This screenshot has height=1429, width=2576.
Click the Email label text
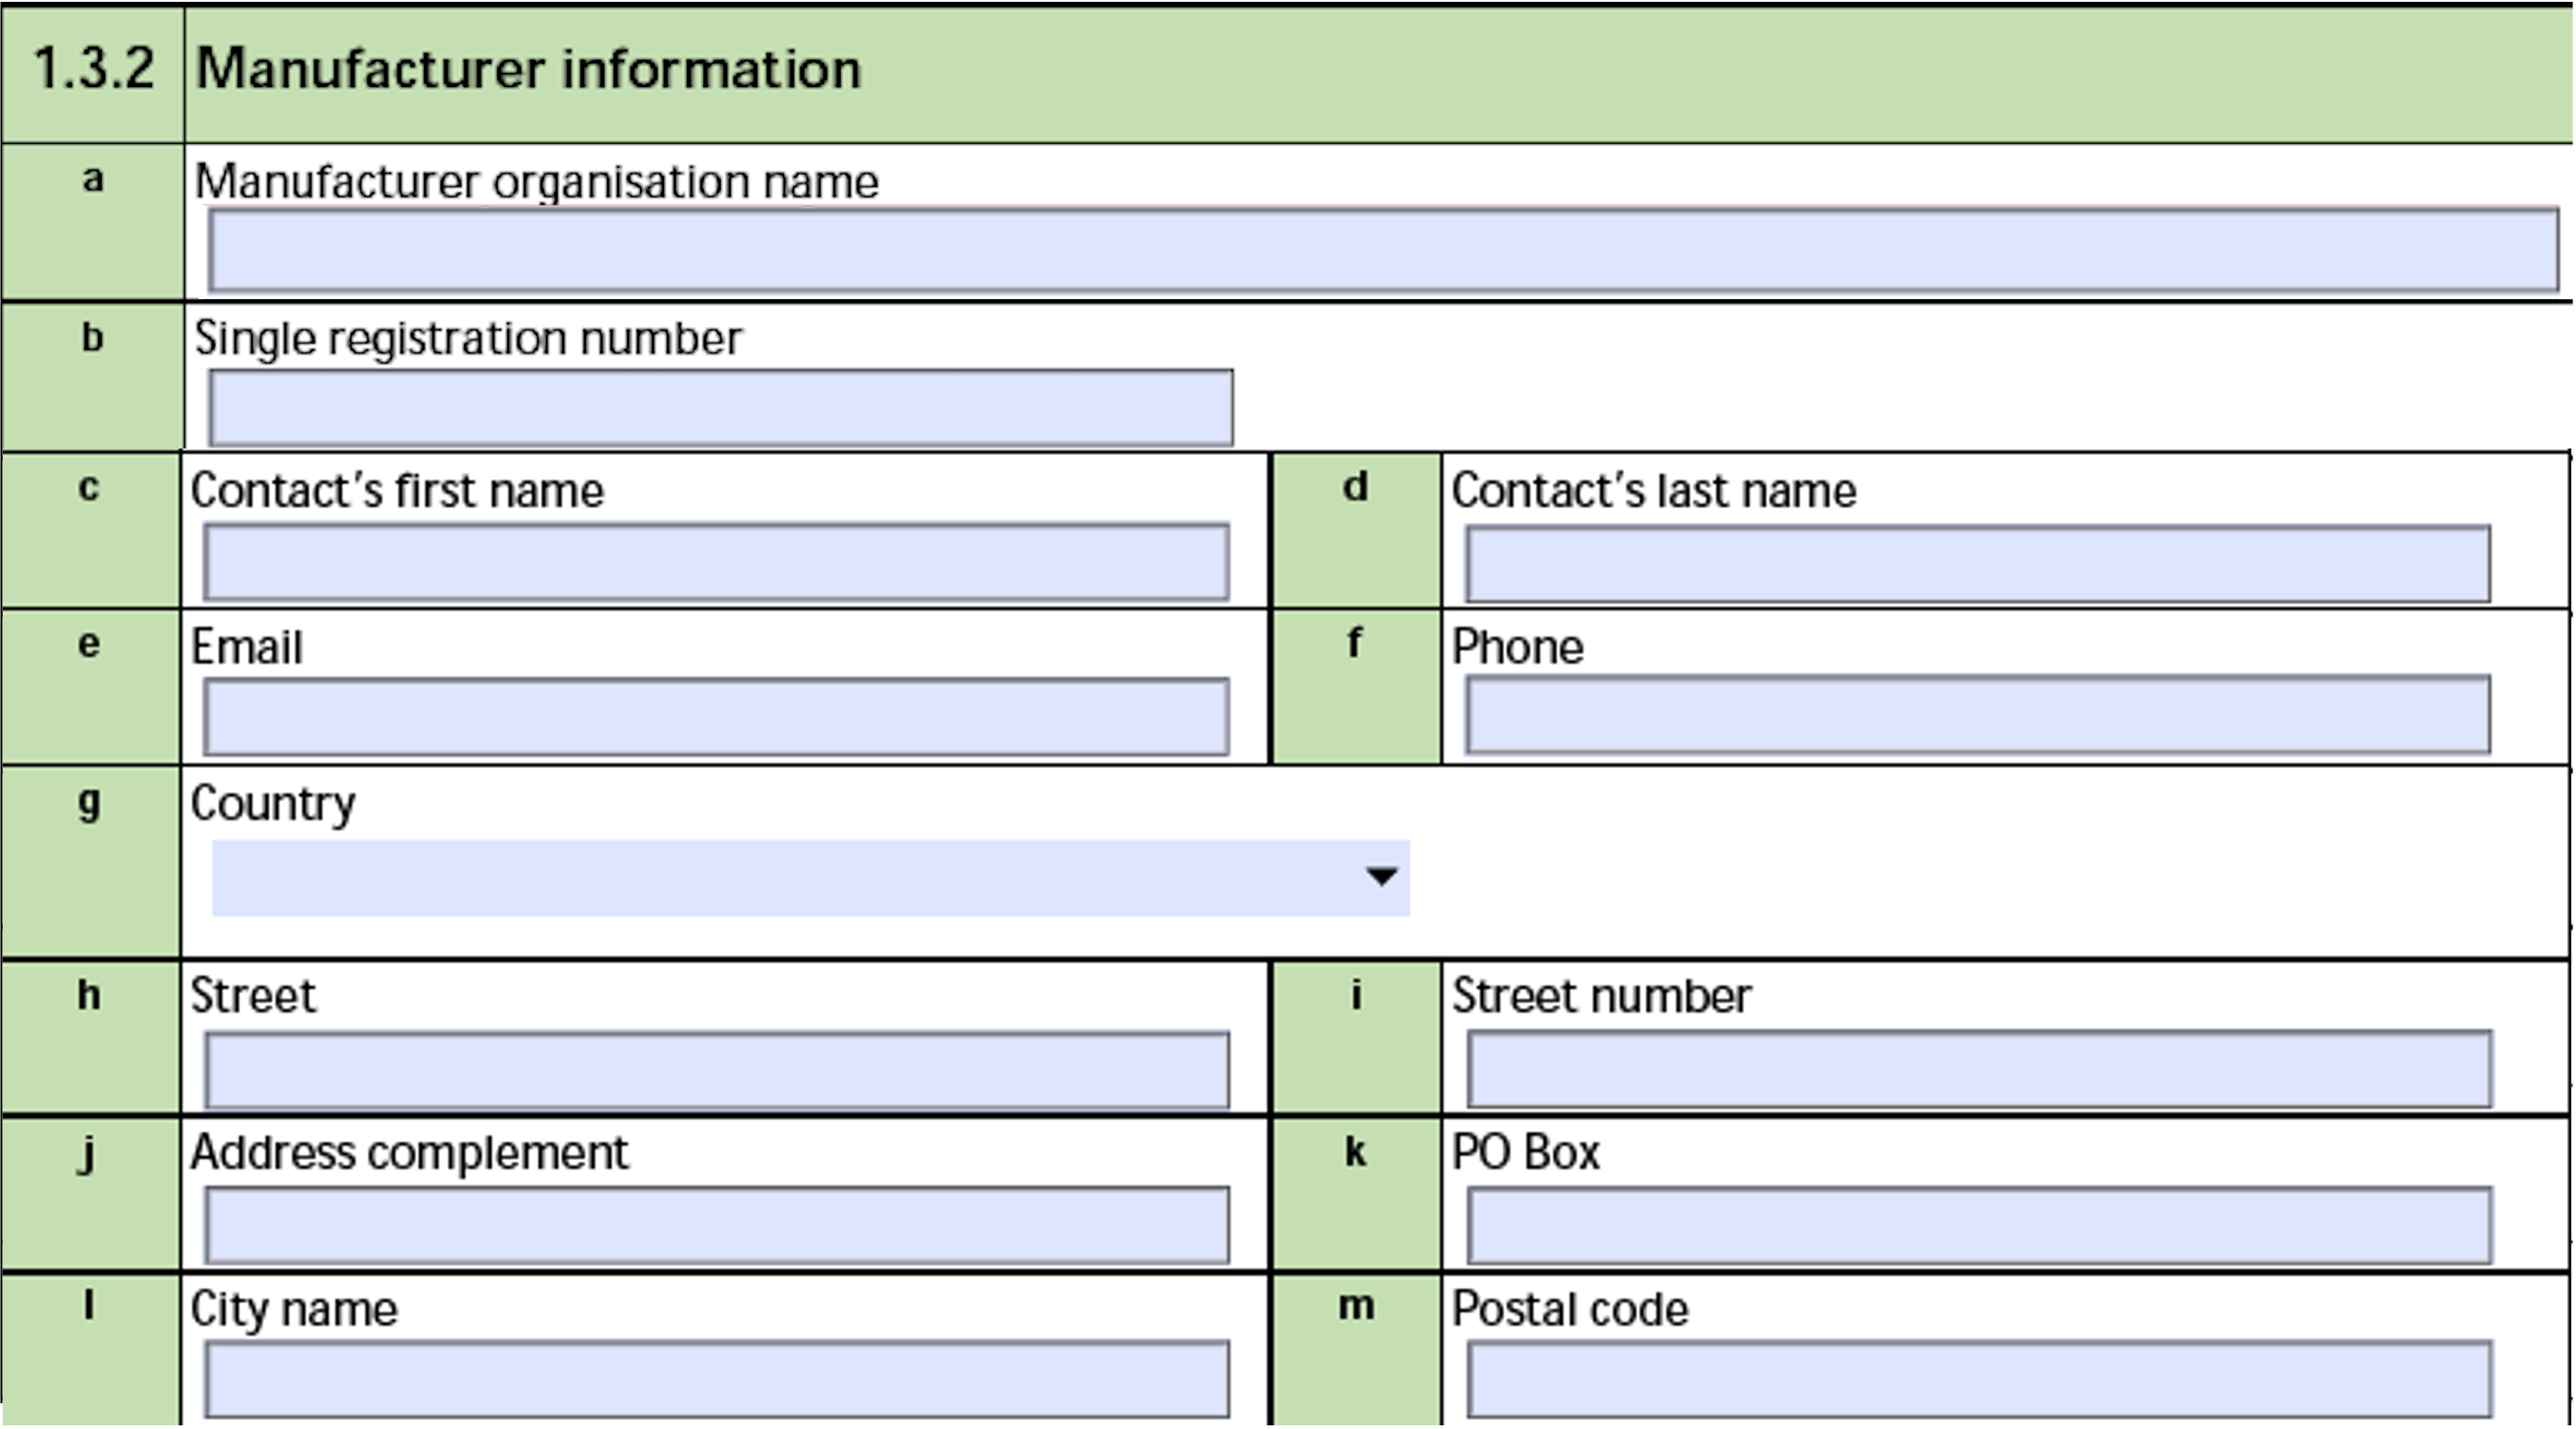click(x=246, y=647)
